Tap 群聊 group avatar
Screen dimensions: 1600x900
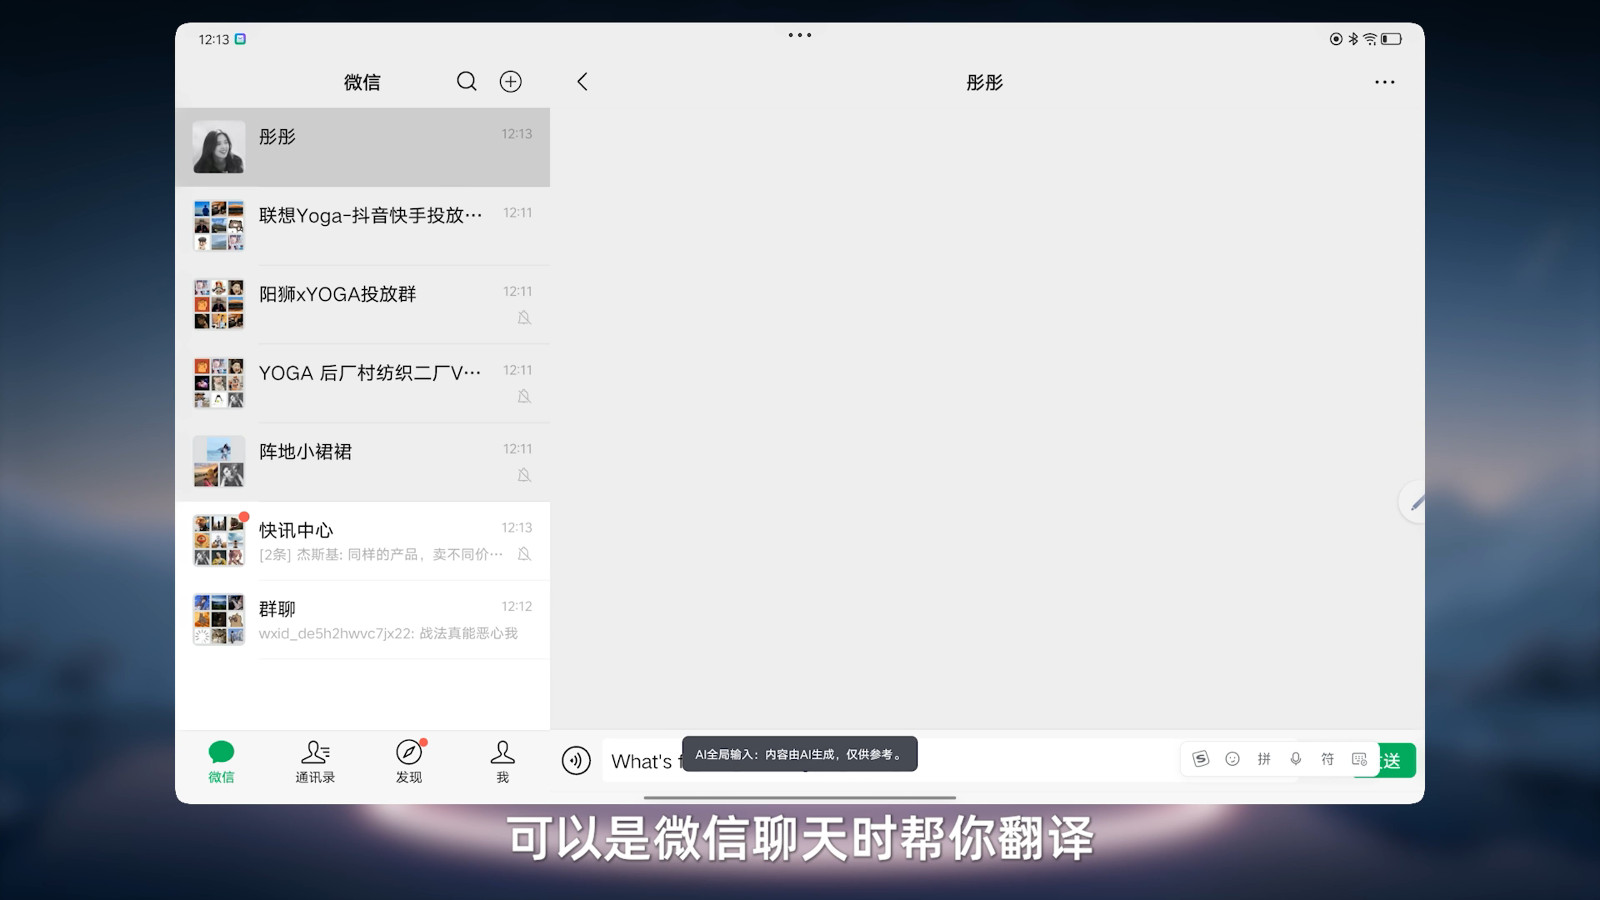(218, 620)
